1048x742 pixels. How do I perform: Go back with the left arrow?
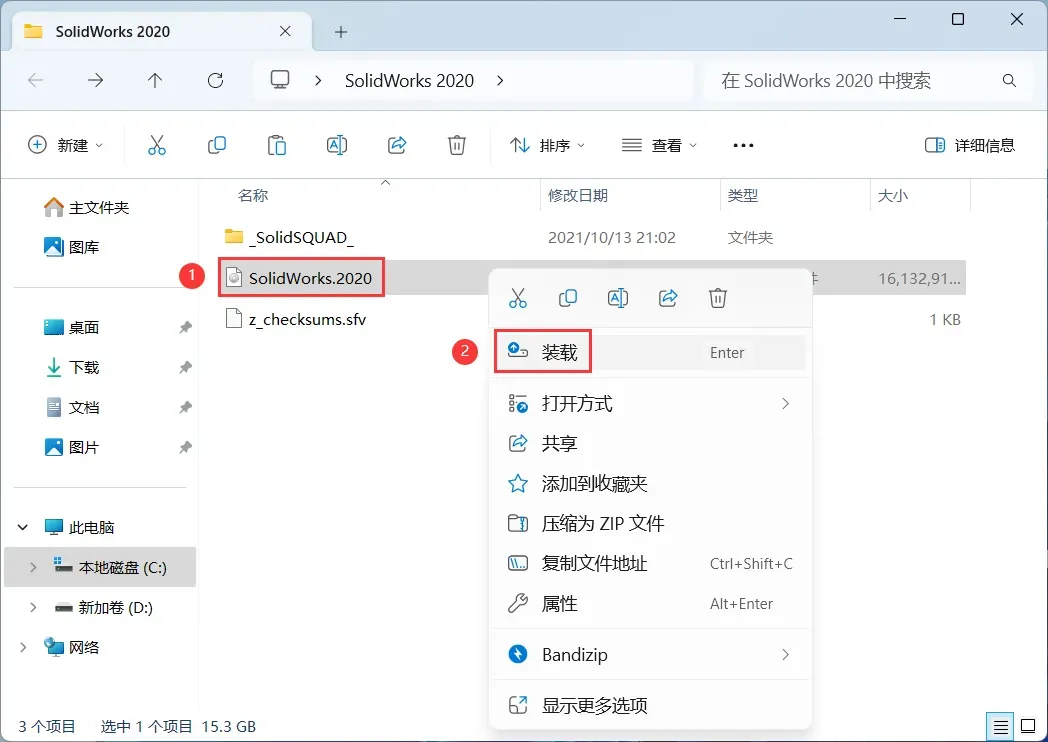pyautogui.click(x=35, y=81)
